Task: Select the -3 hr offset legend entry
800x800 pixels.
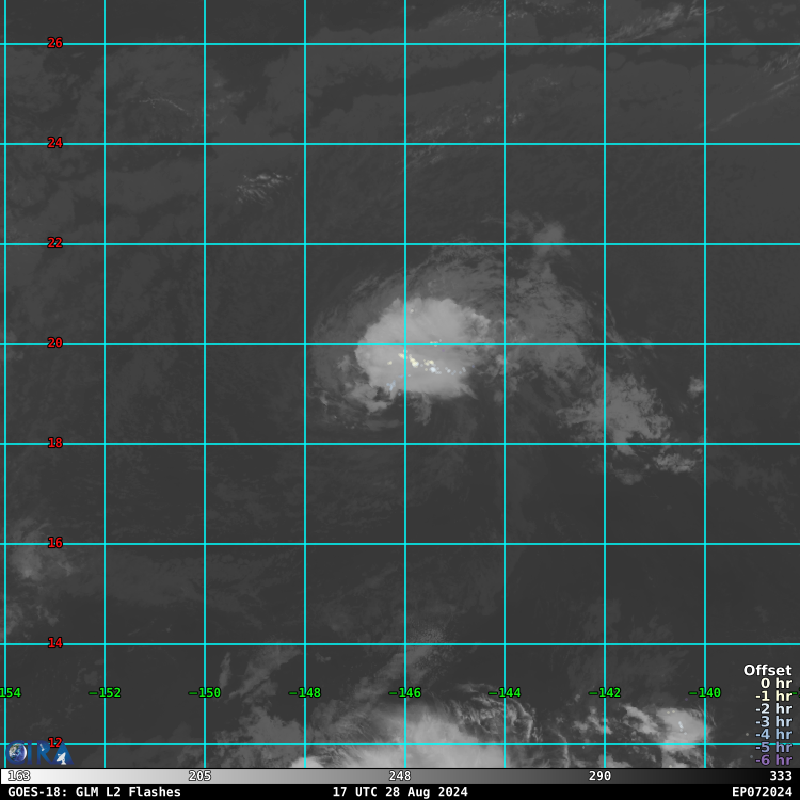Action: (773, 722)
